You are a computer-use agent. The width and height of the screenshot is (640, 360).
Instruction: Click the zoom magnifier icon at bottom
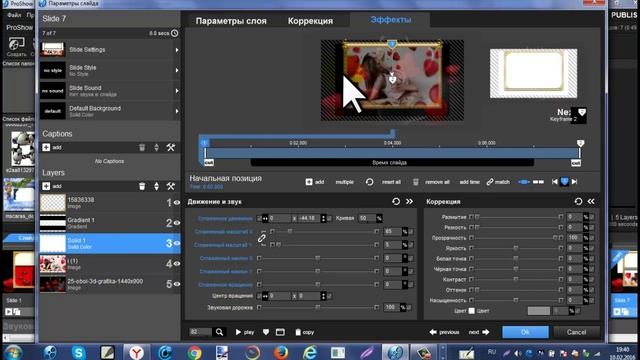point(219,332)
